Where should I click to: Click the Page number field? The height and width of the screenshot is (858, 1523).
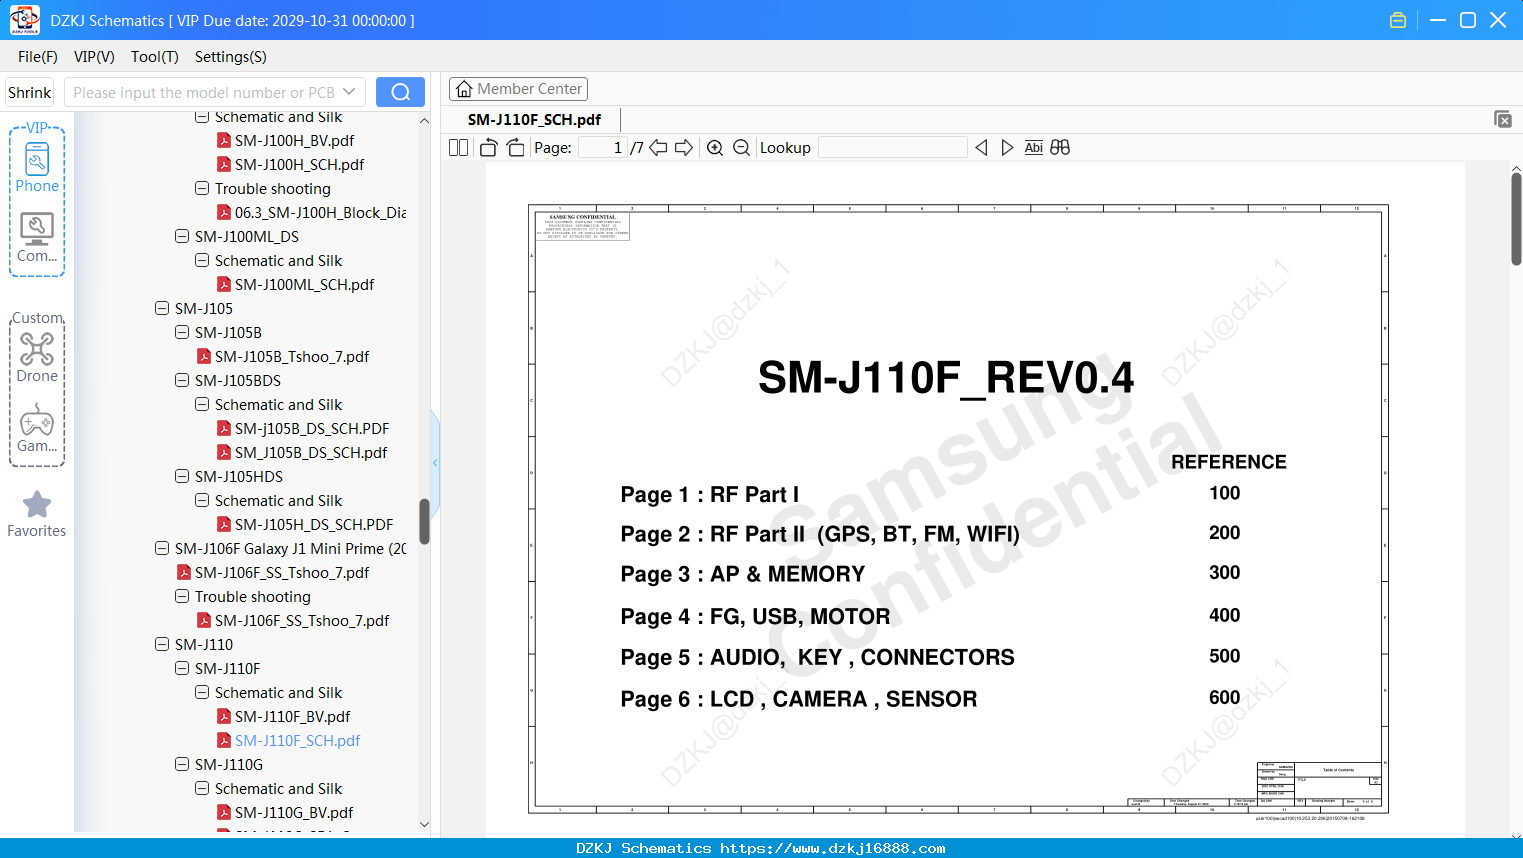click(603, 148)
